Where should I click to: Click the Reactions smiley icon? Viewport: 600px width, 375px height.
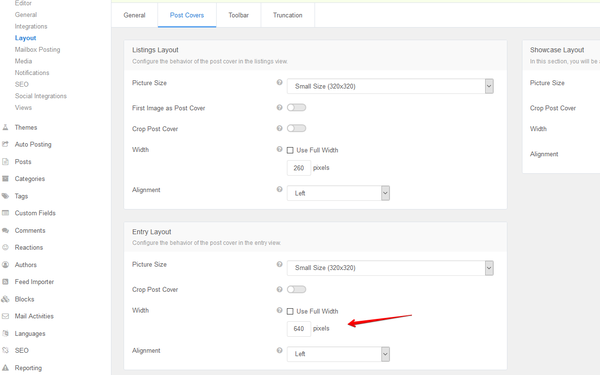click(x=5, y=247)
